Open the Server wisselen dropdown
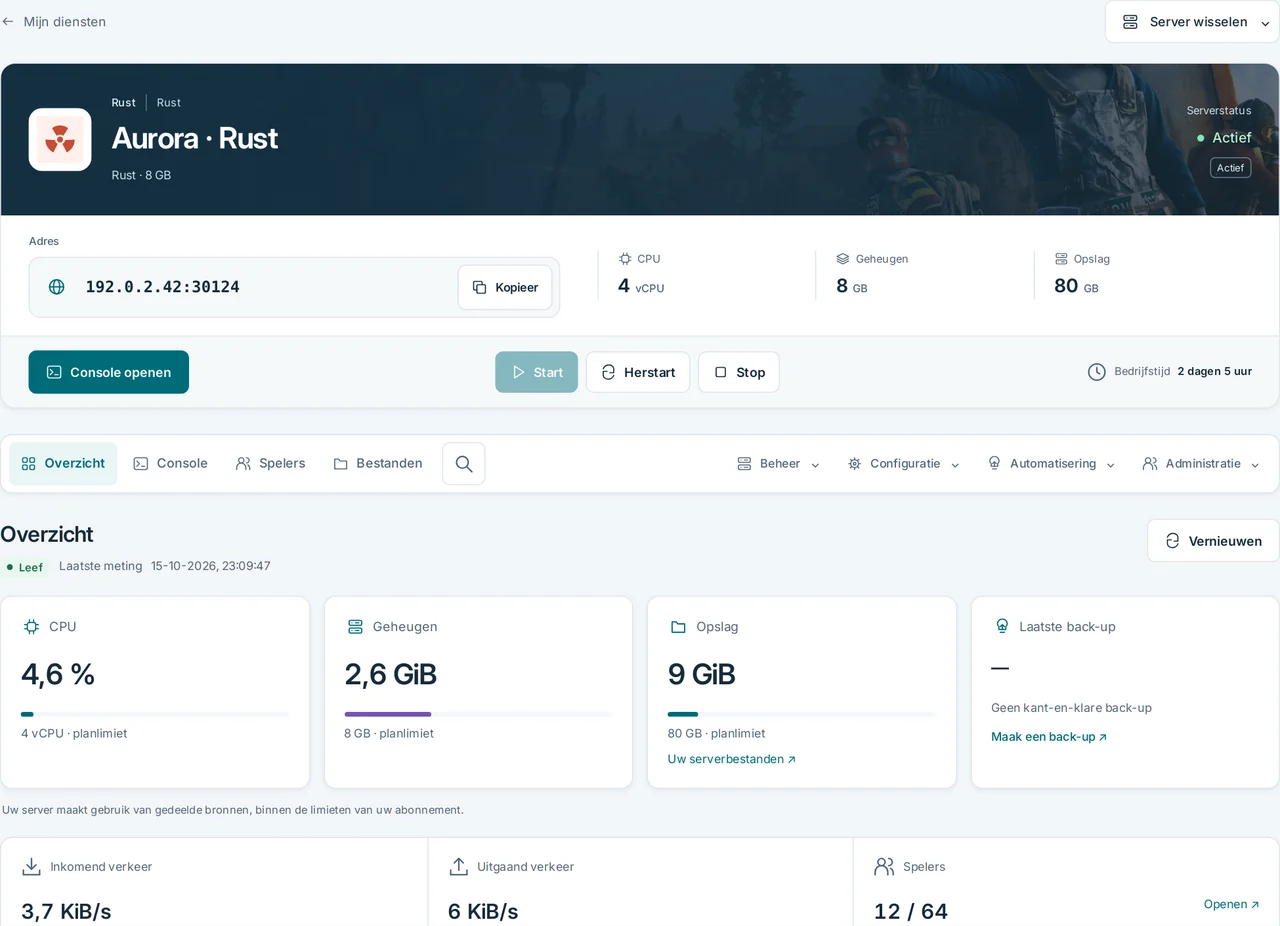This screenshot has width=1280, height=926. click(1192, 22)
